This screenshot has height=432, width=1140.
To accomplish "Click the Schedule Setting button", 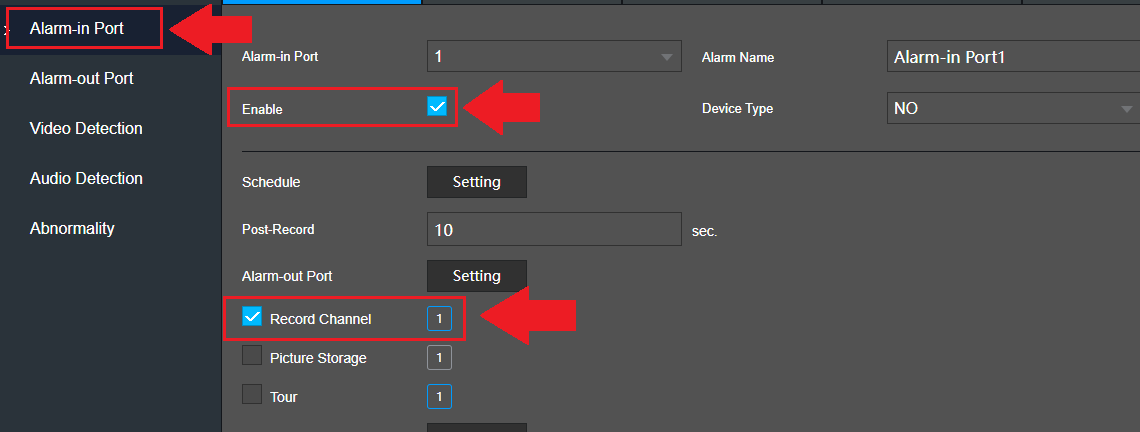I will coord(476,182).
